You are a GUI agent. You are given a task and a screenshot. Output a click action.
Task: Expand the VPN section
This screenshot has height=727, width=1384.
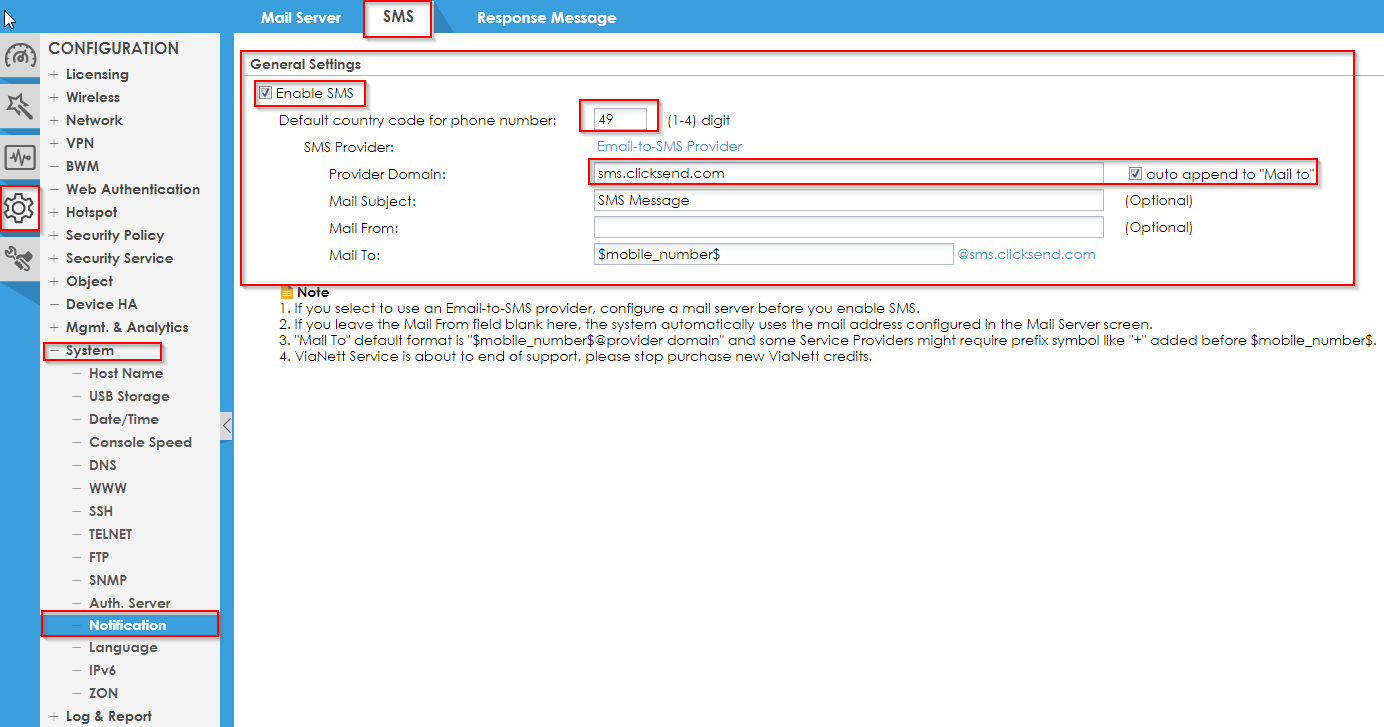point(80,142)
